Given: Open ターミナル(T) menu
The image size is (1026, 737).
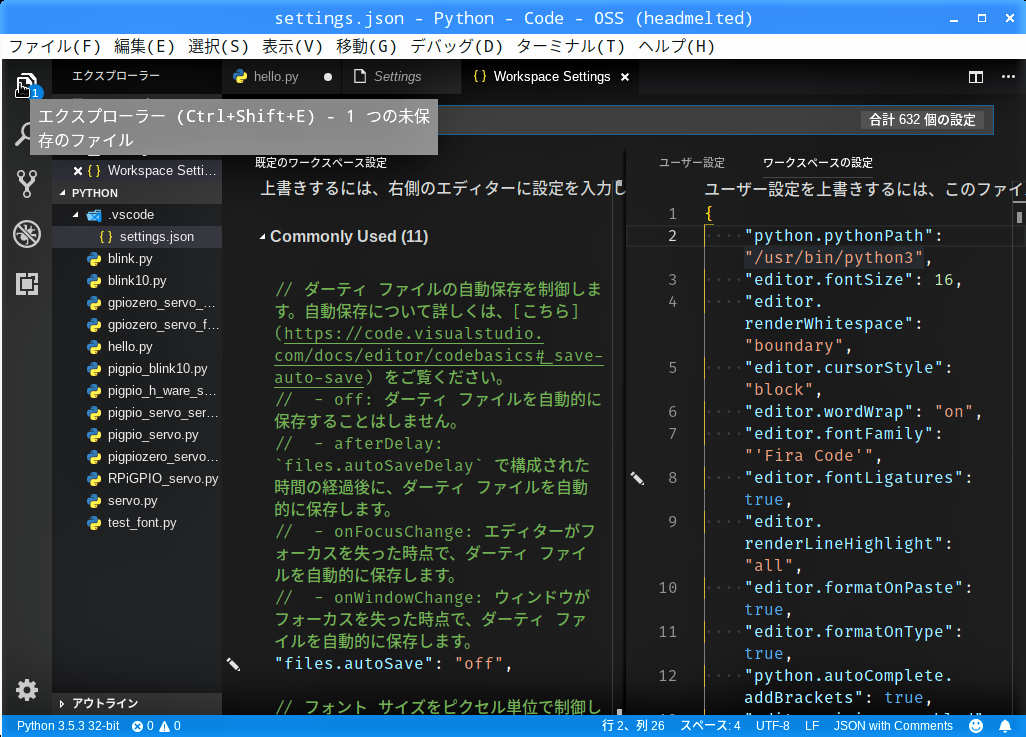Looking at the screenshot, I should pos(571,46).
